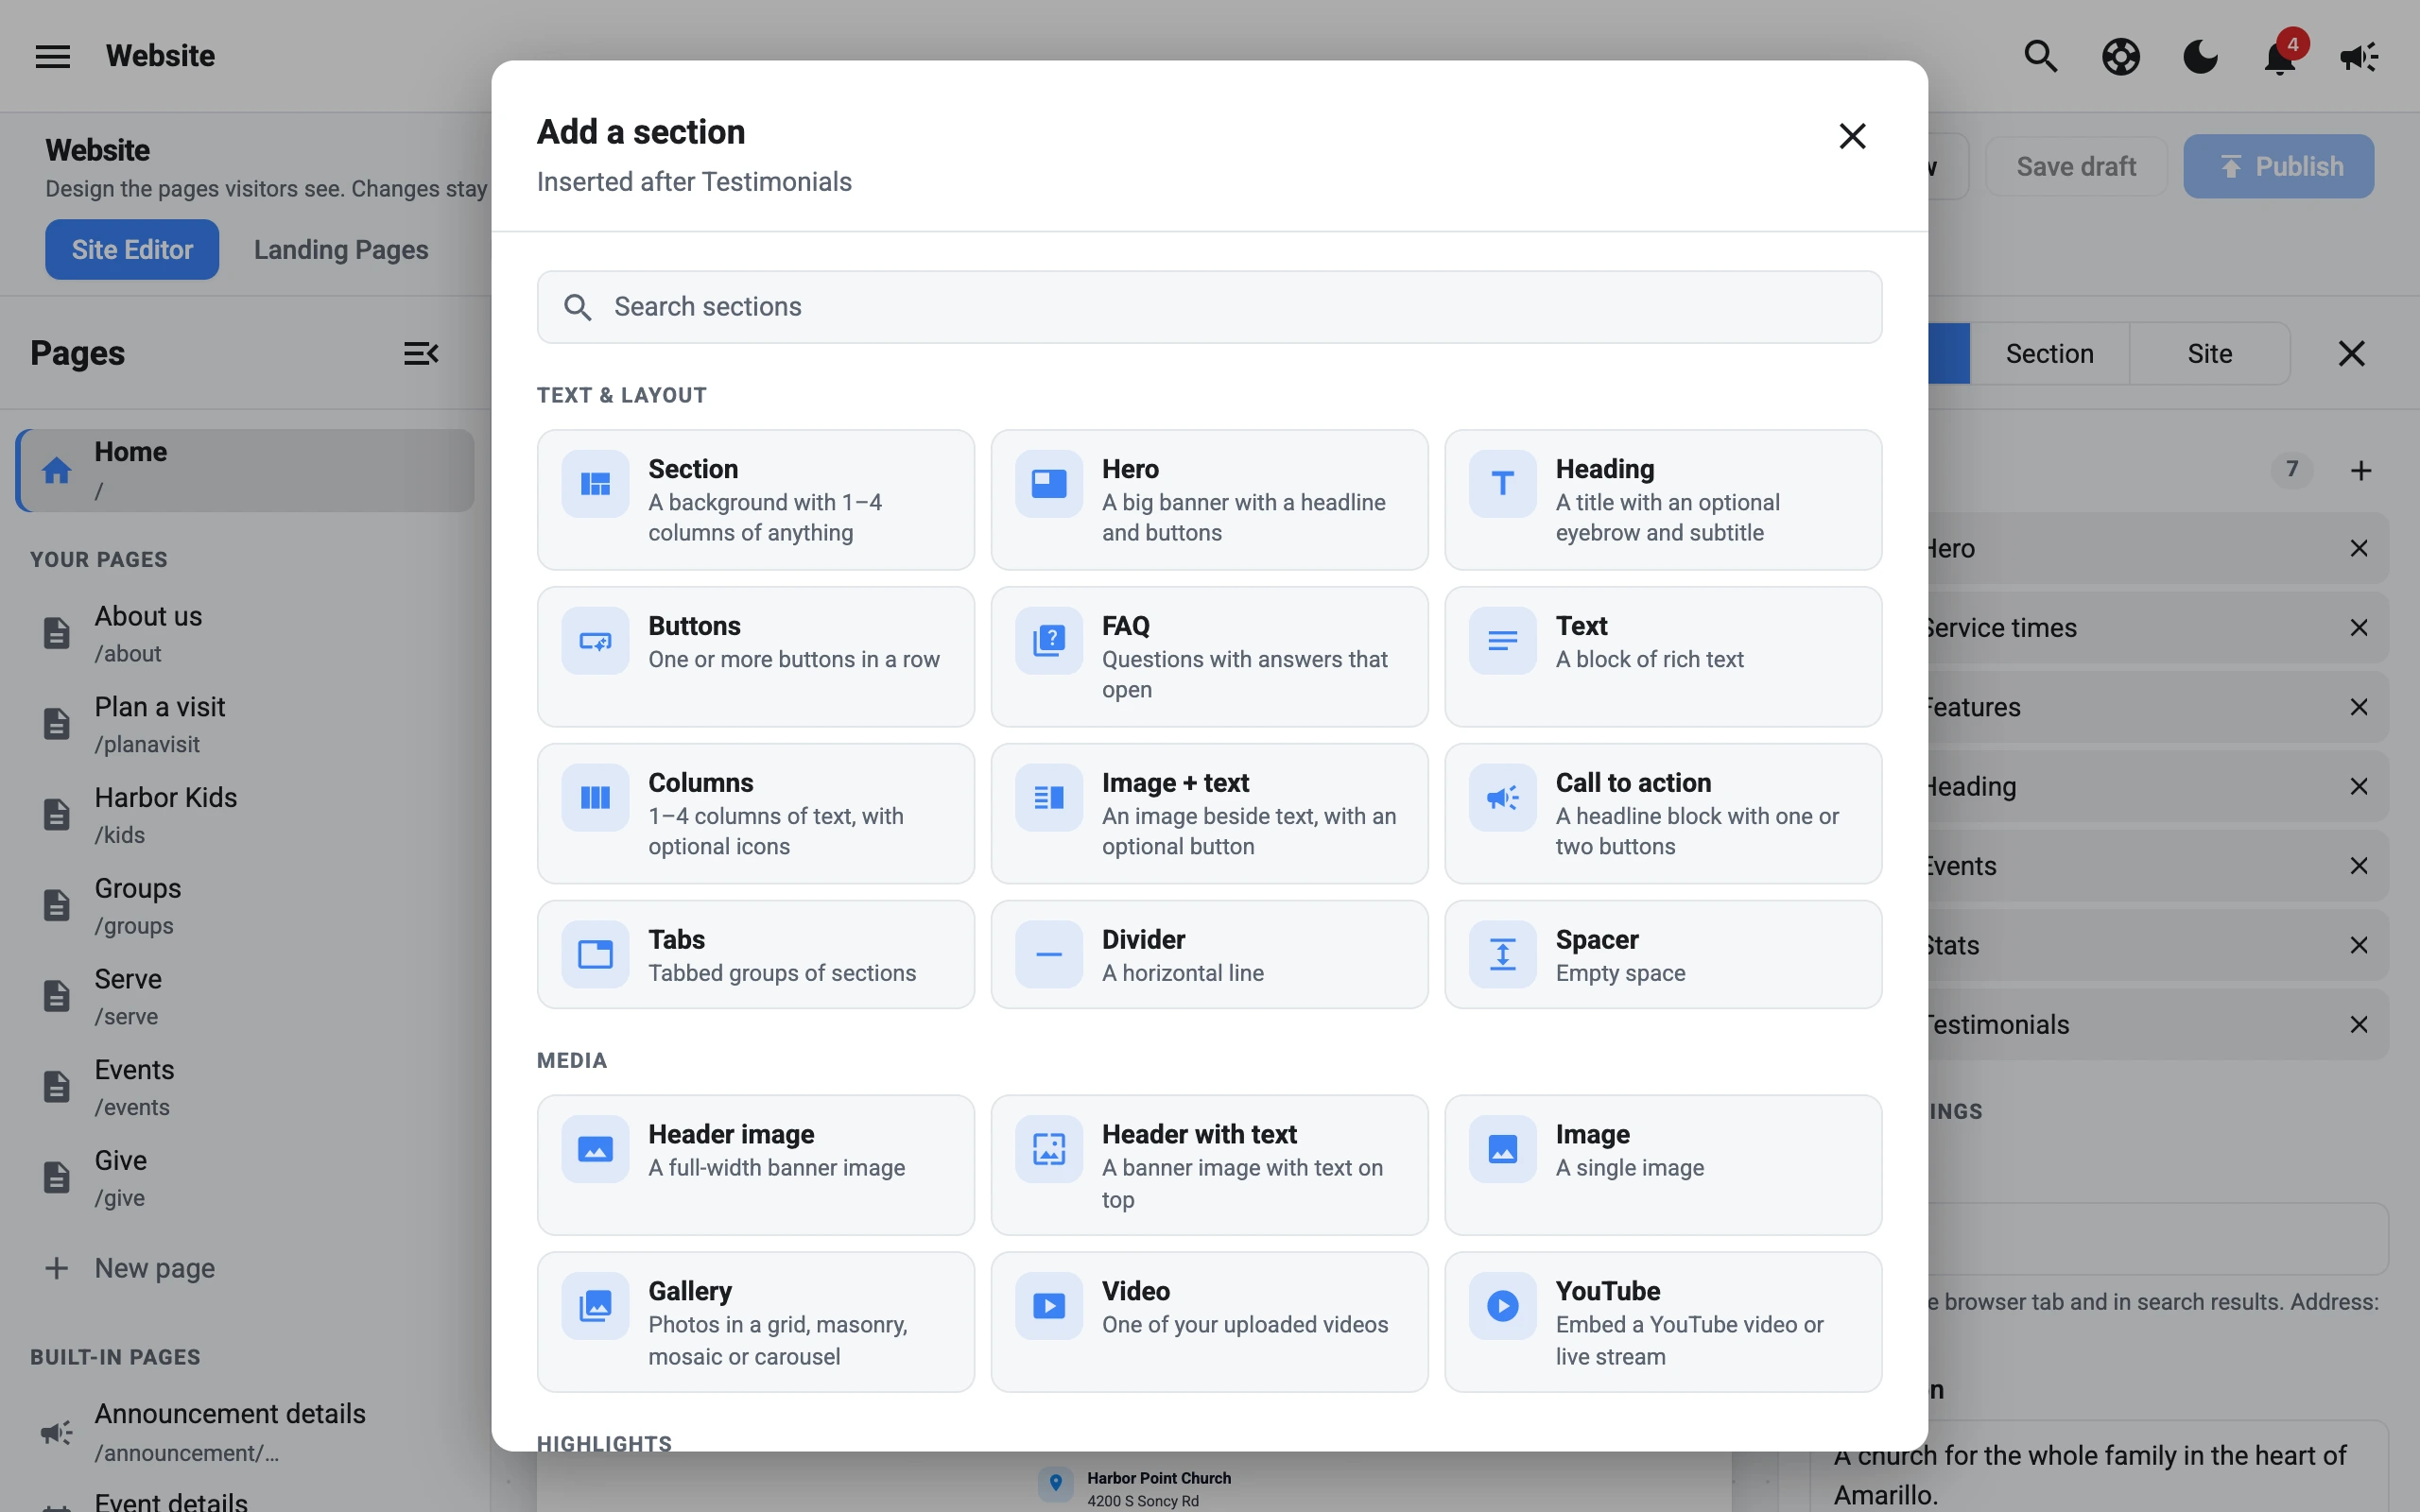The height and width of the screenshot is (1512, 2420).
Task: Publish the website
Action: click(2278, 166)
